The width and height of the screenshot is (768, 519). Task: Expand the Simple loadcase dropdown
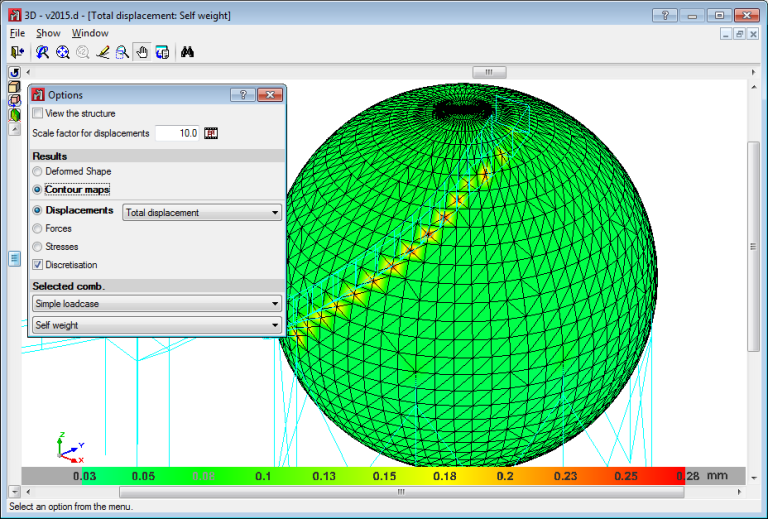[x=156, y=303]
